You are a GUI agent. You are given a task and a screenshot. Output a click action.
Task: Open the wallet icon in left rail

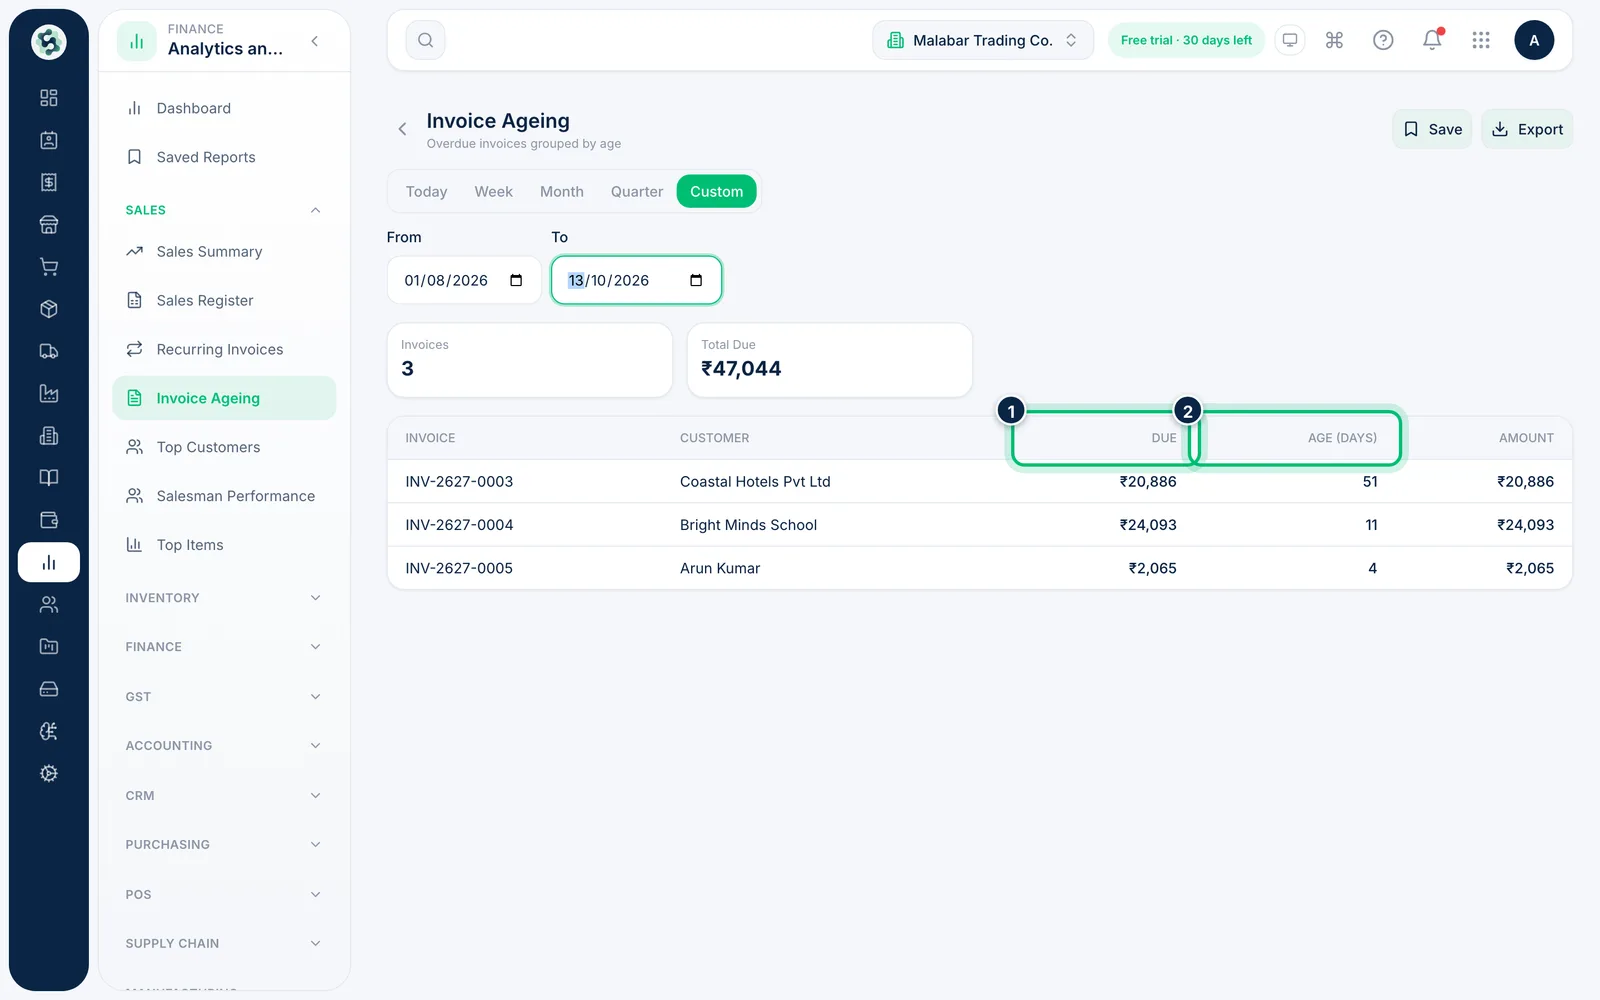[48, 520]
